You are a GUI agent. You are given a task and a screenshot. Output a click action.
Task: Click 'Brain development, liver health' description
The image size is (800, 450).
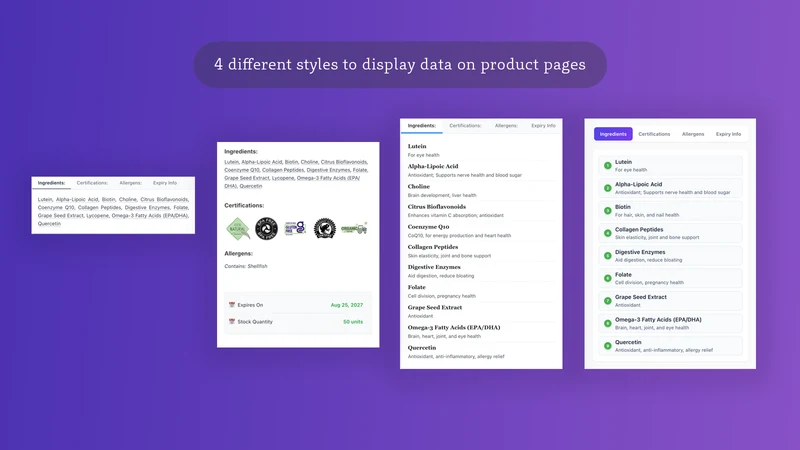[442, 195]
